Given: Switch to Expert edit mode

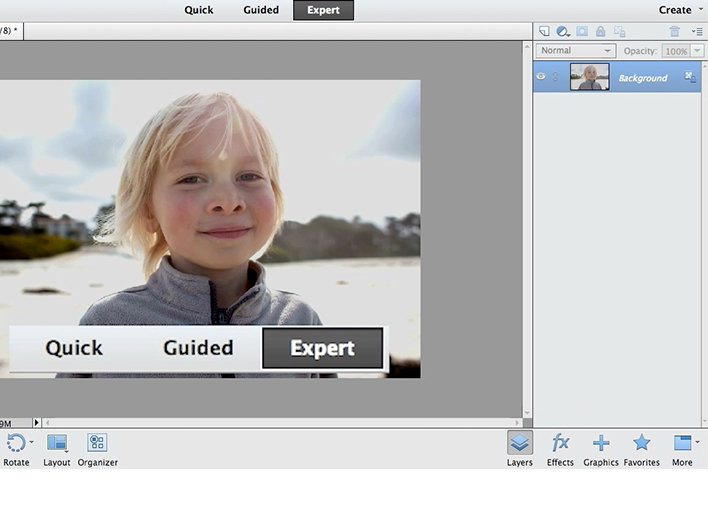Looking at the screenshot, I should click(323, 10).
